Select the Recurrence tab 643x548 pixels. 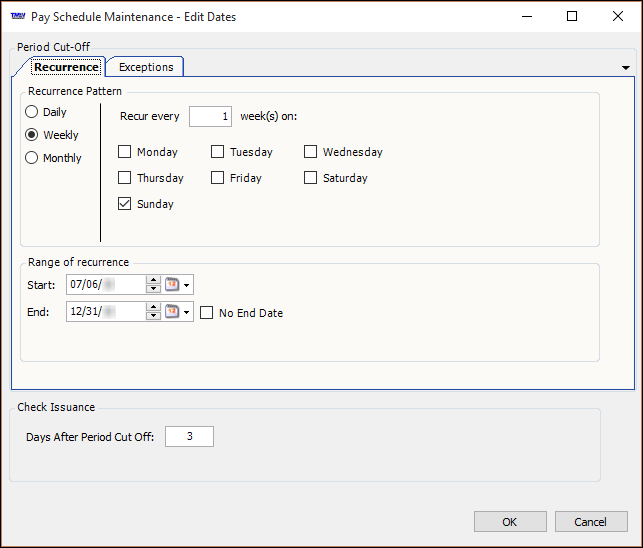coord(66,67)
